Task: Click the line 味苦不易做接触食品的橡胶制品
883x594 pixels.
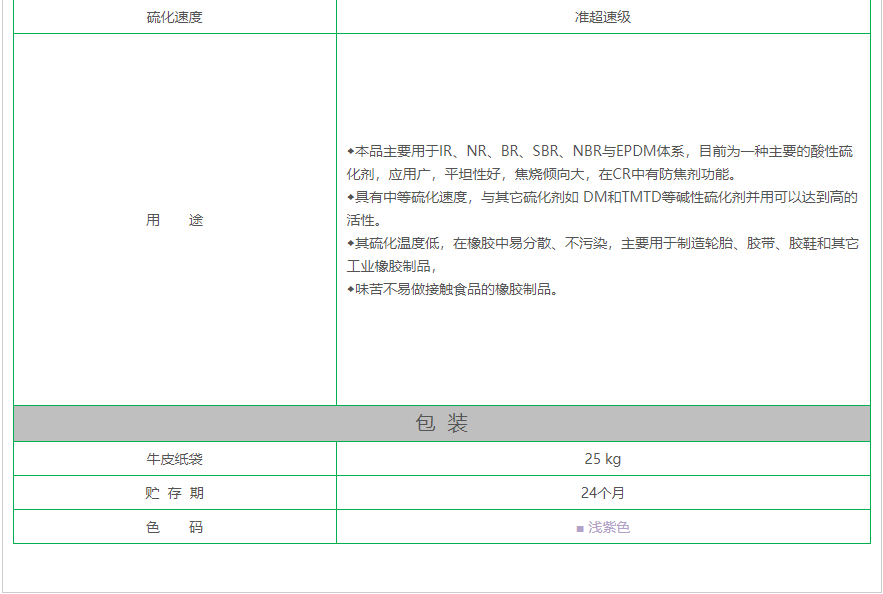Action: tap(453, 289)
